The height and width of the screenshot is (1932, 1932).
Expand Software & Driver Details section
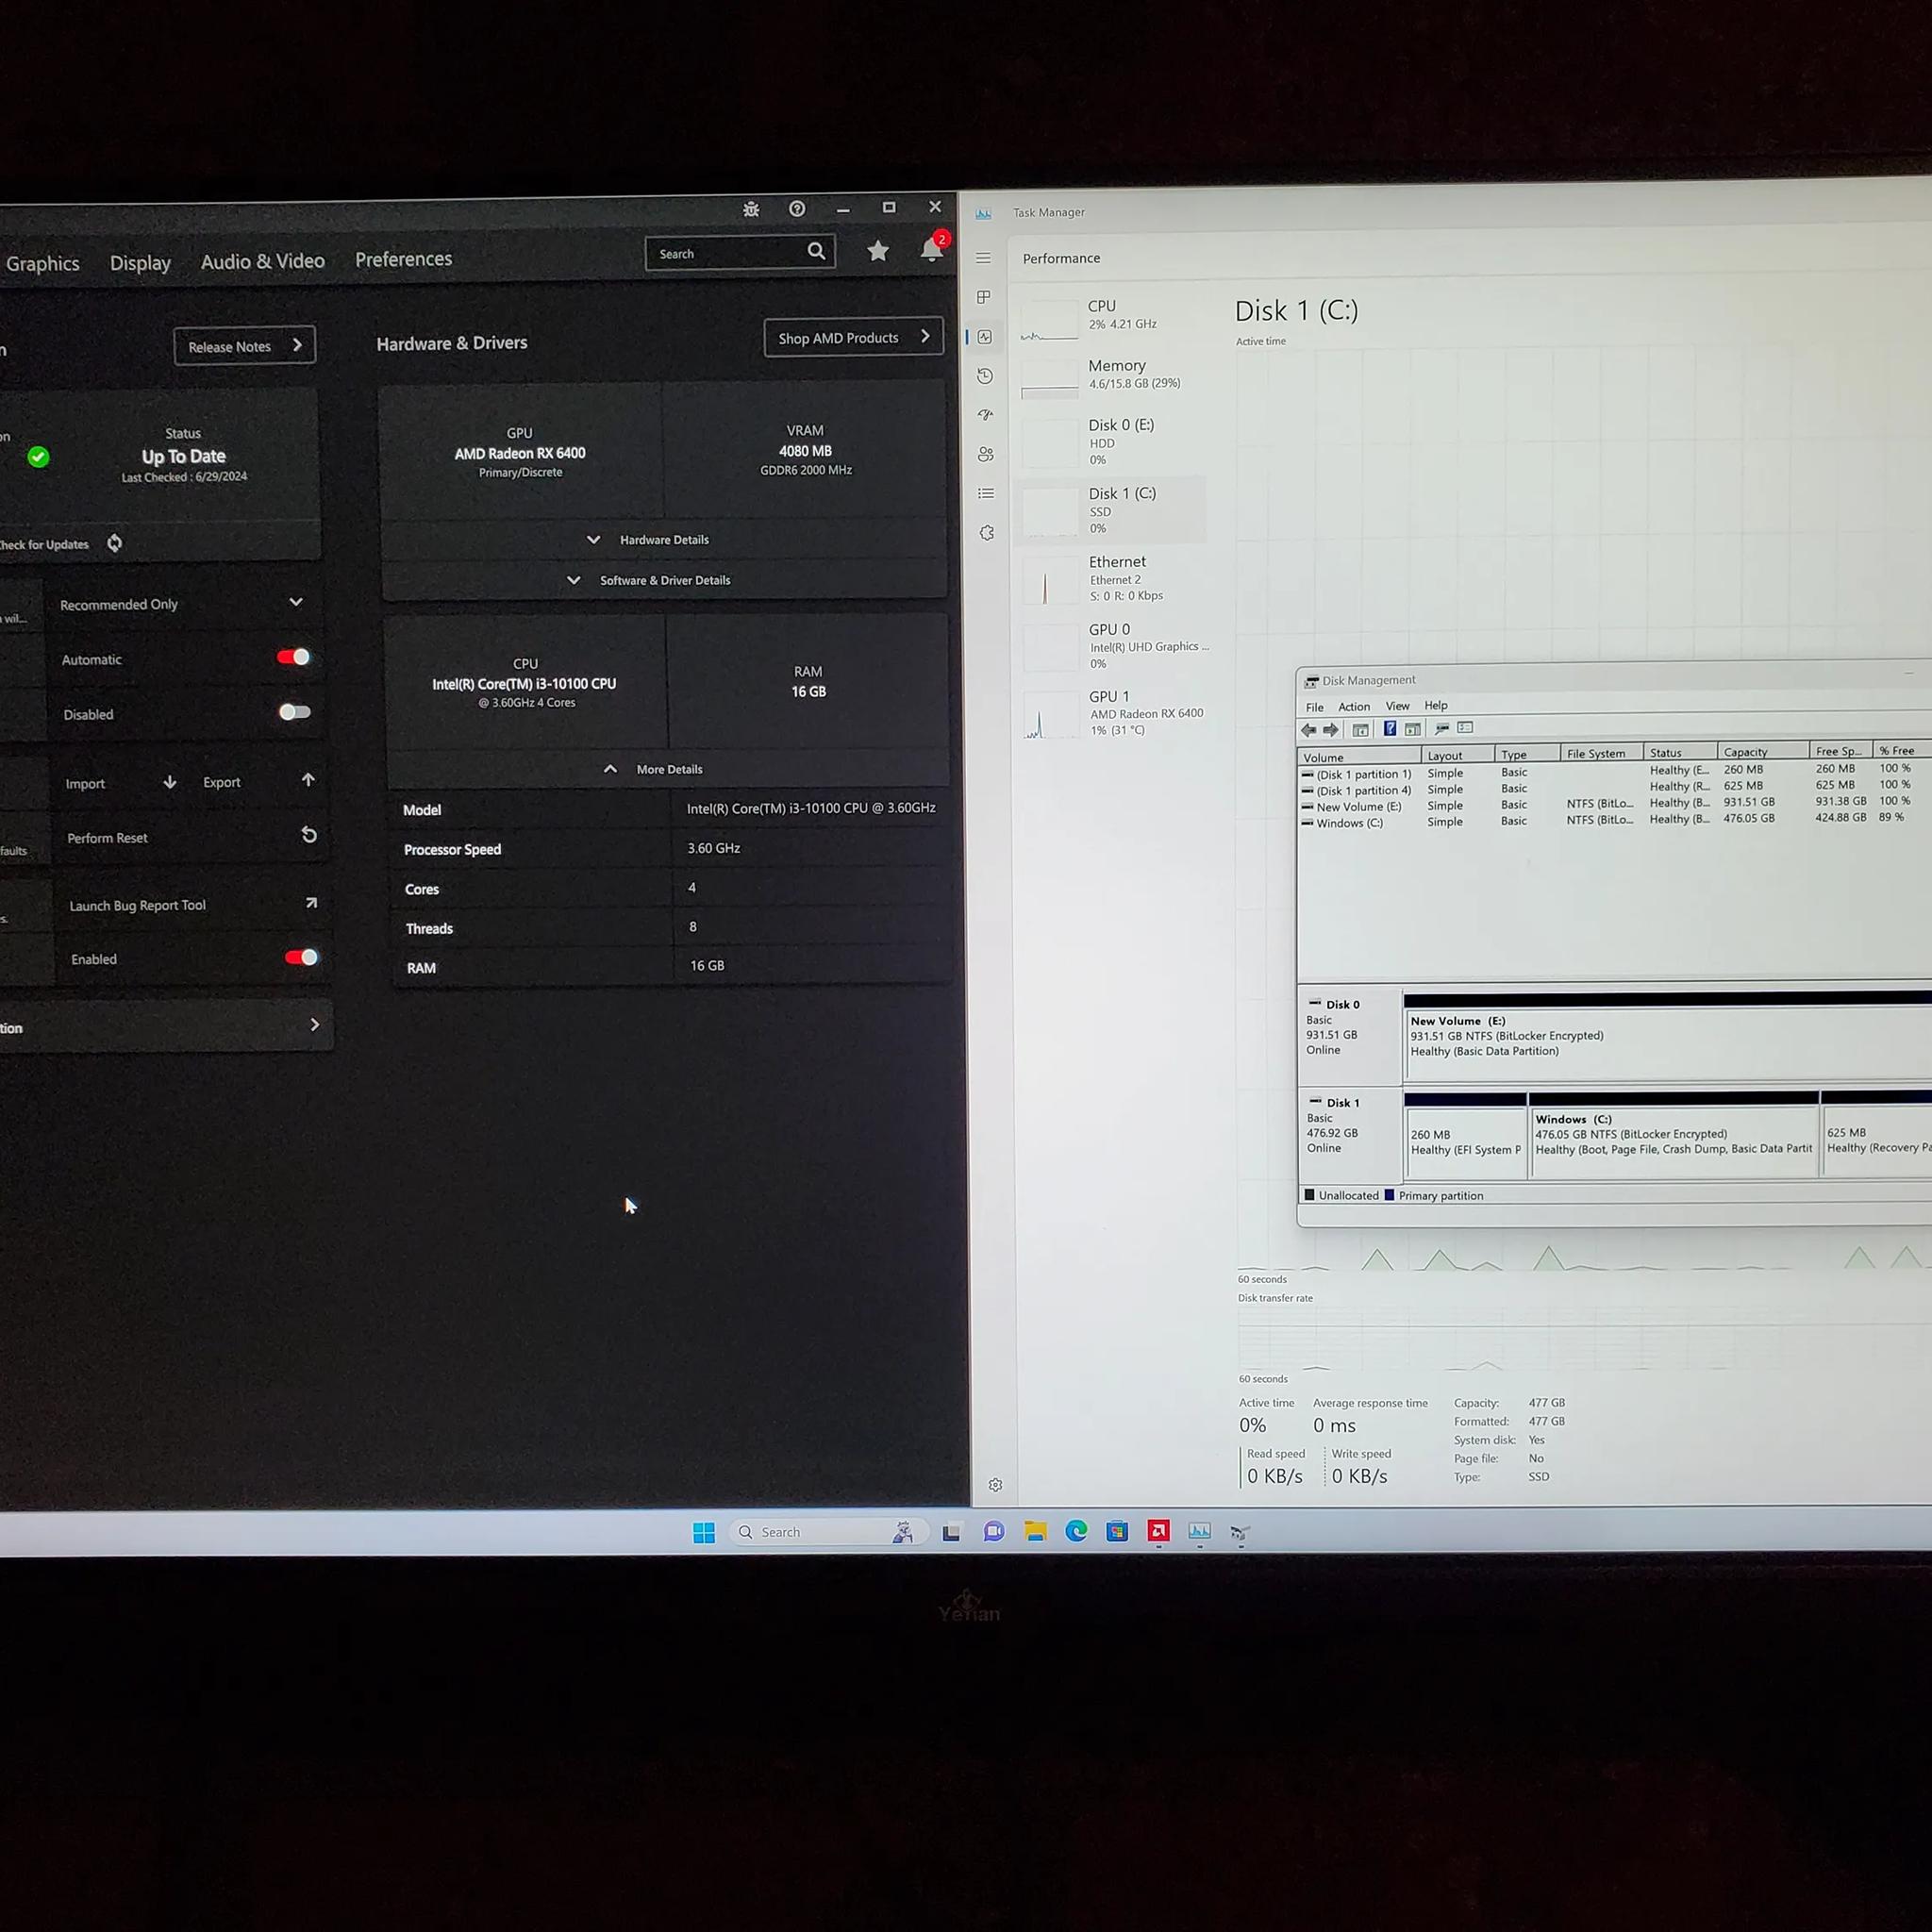coord(649,580)
